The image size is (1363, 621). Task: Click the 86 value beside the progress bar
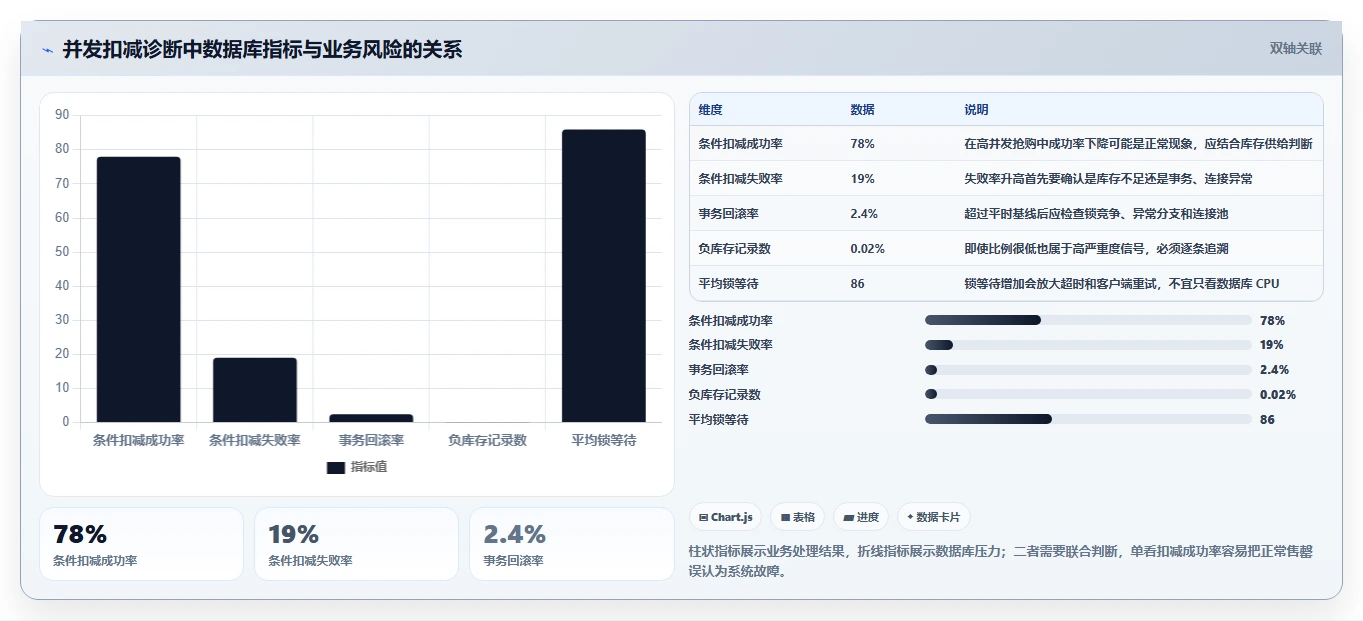tap(1267, 420)
